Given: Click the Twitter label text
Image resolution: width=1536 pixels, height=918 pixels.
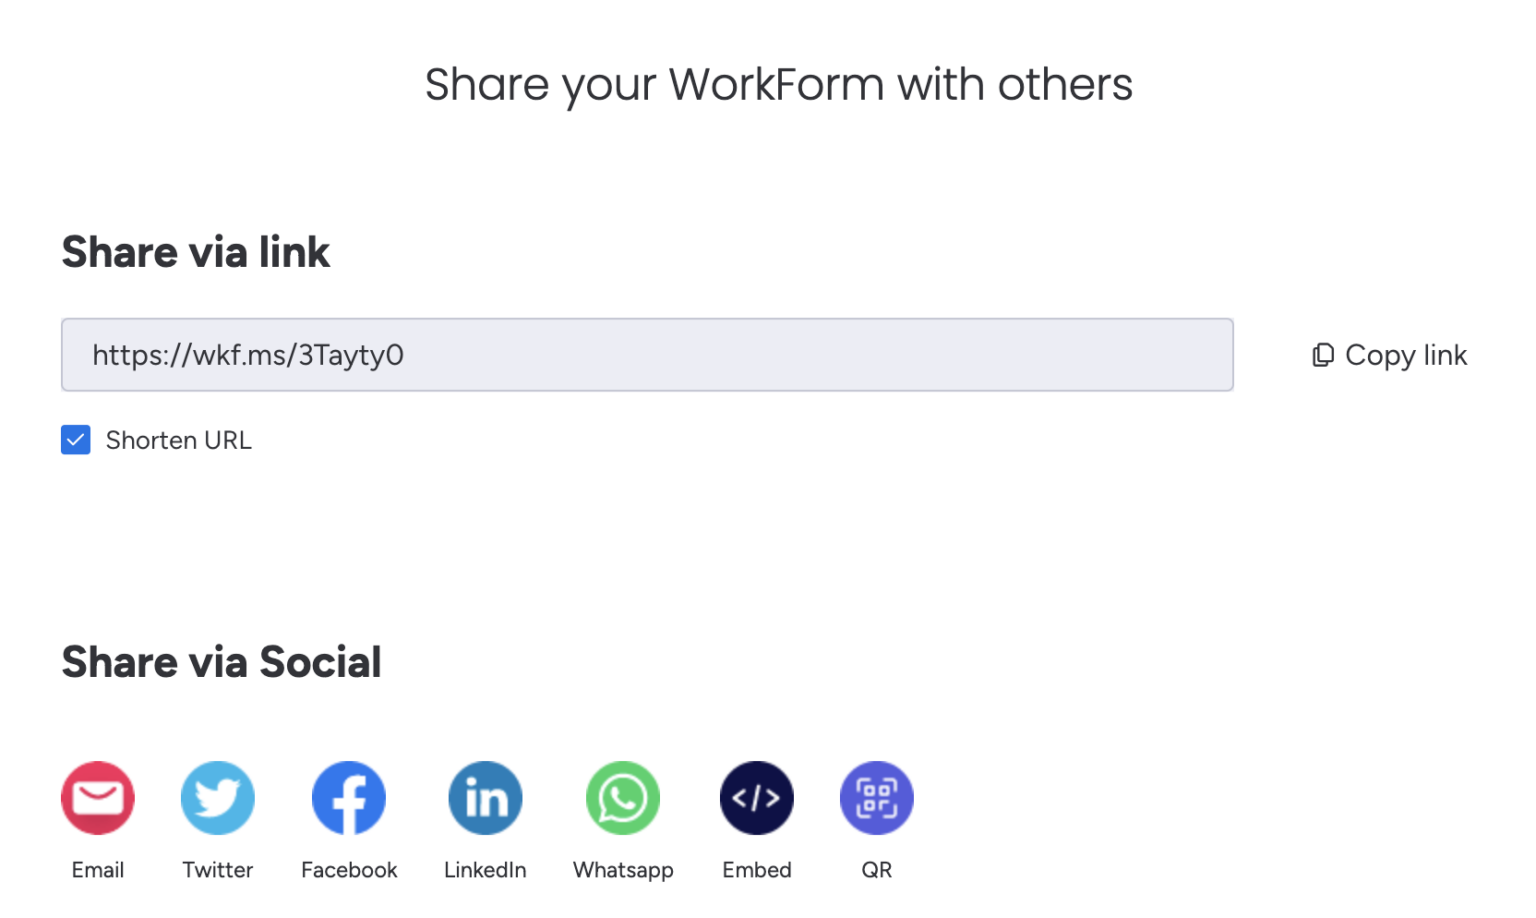Looking at the screenshot, I should [x=217, y=870].
